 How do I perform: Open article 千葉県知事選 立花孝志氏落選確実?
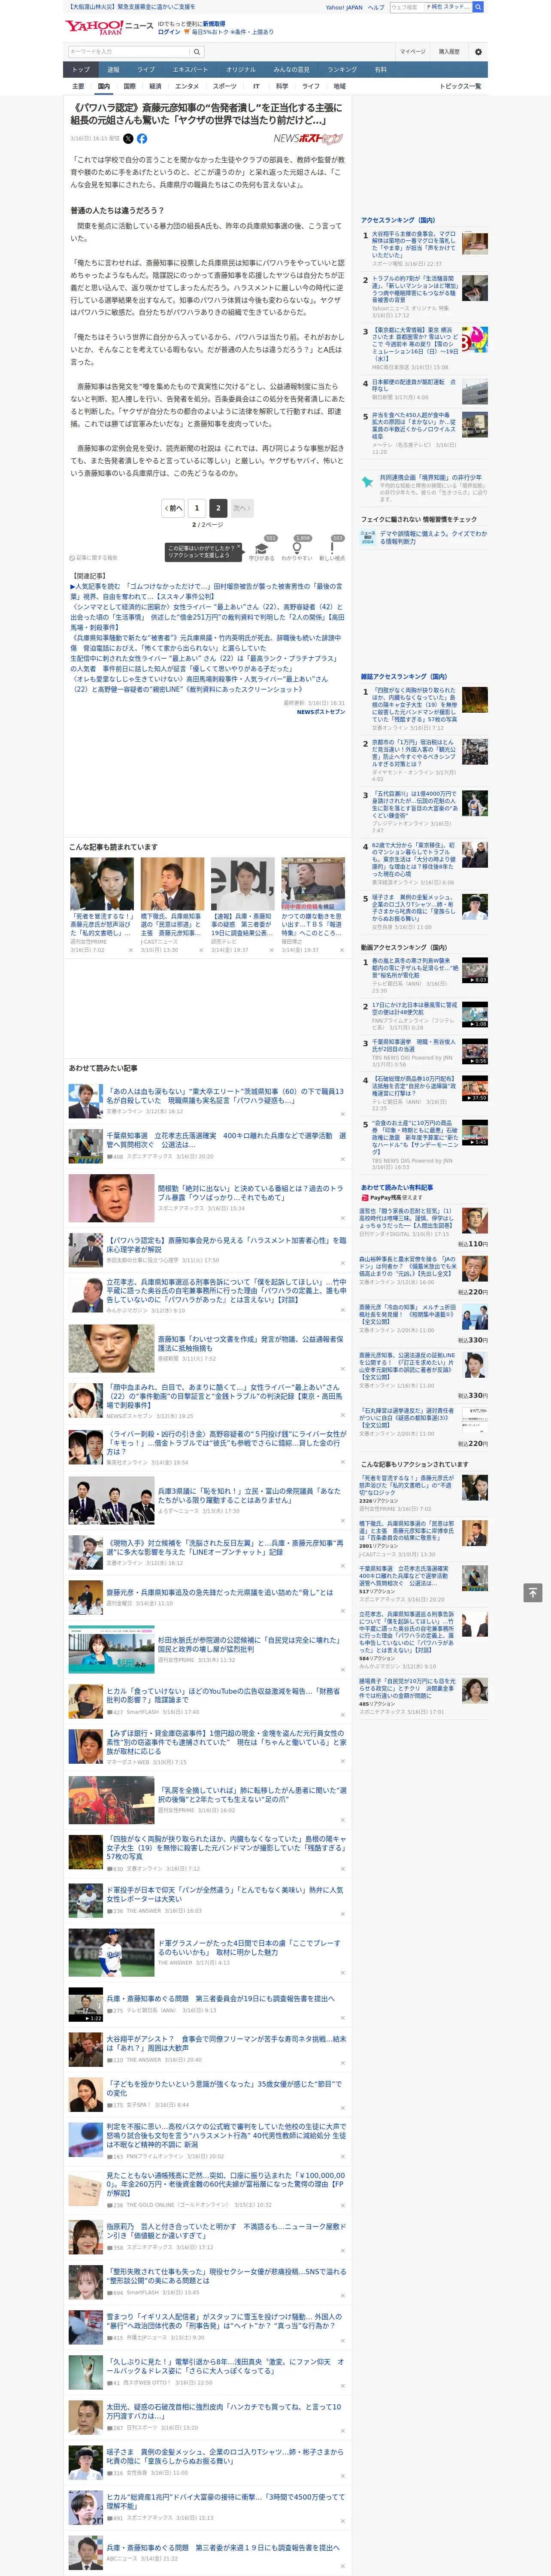click(x=226, y=1140)
